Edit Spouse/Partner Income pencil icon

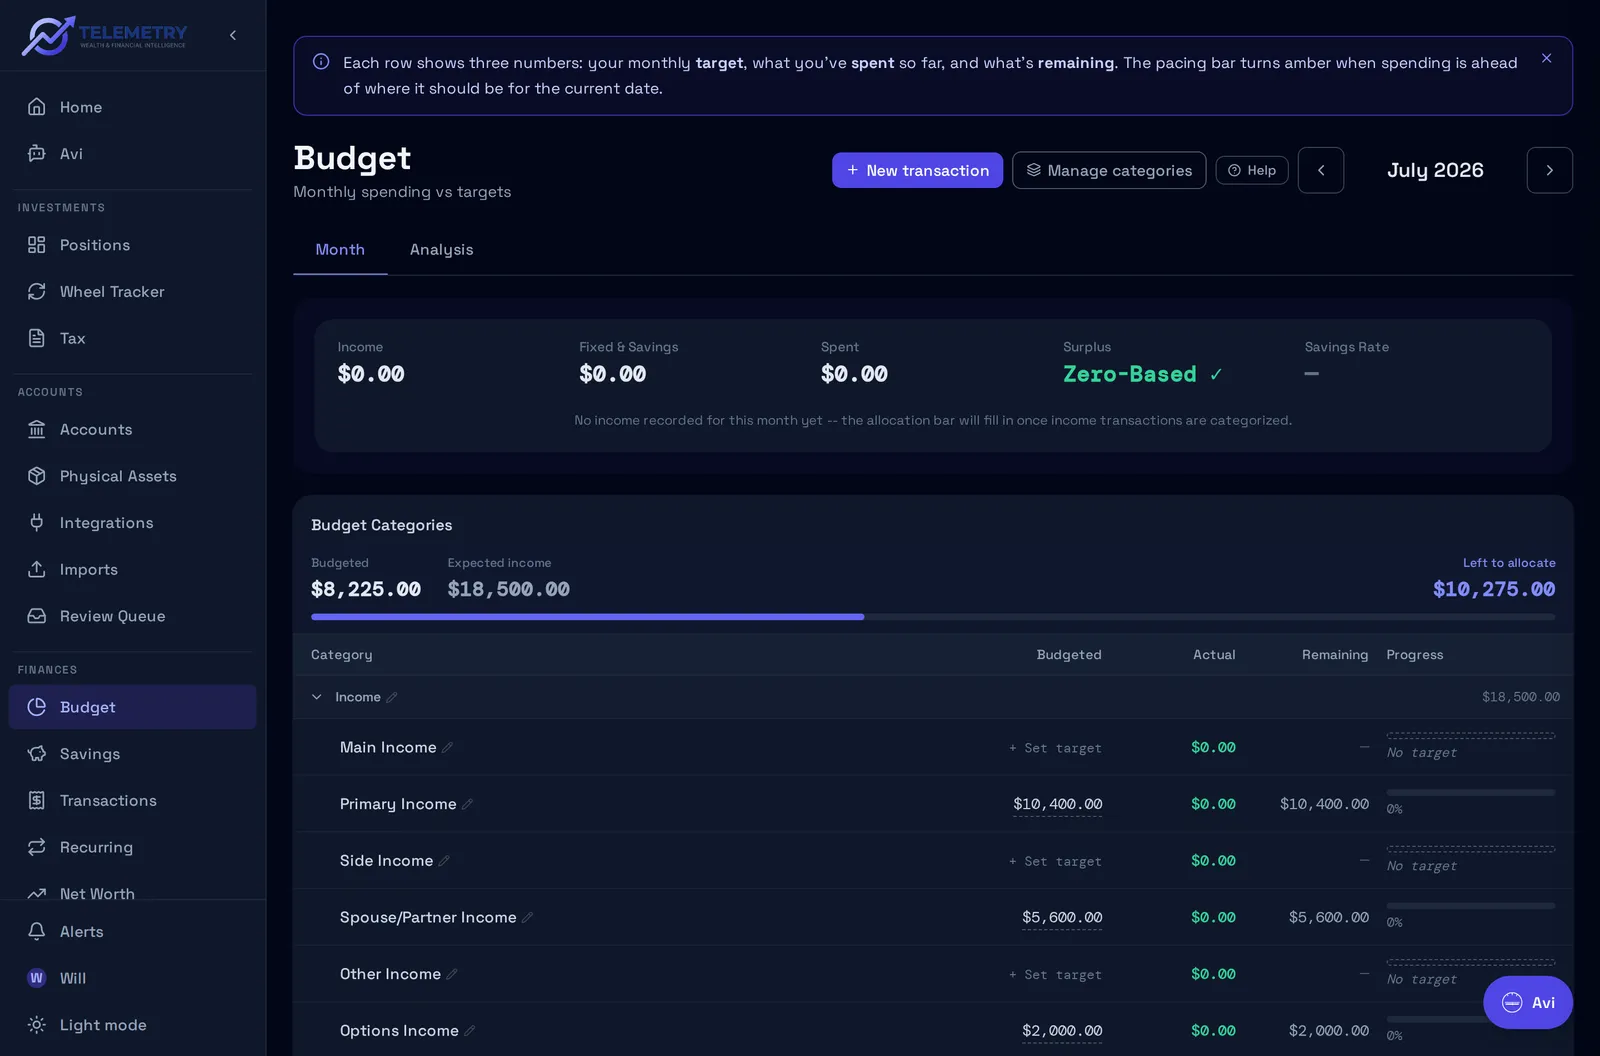(527, 918)
